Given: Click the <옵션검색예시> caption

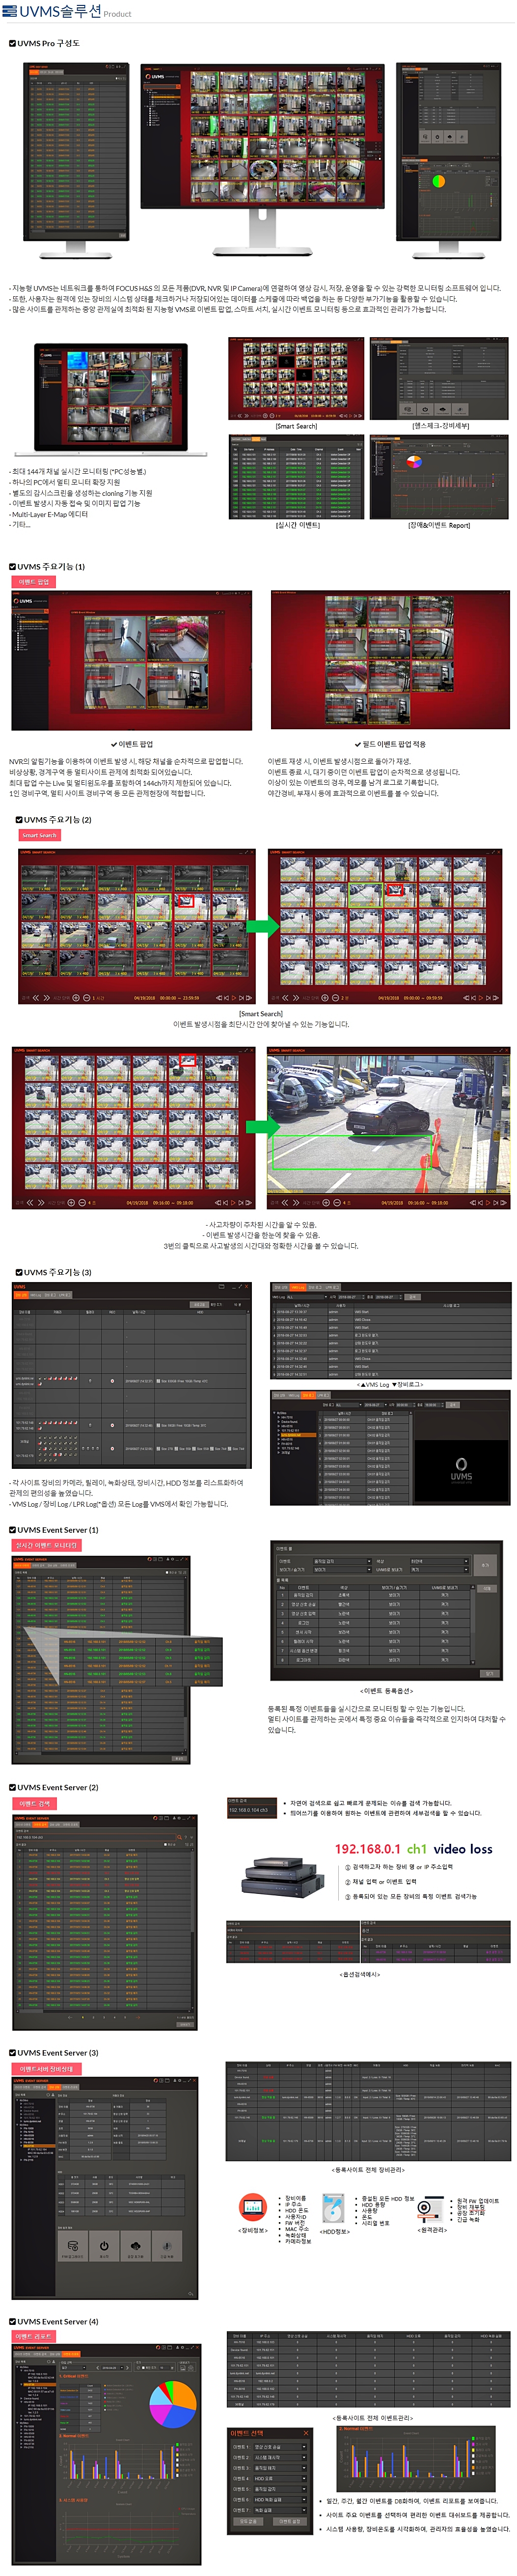Looking at the screenshot, I should point(359,1975).
